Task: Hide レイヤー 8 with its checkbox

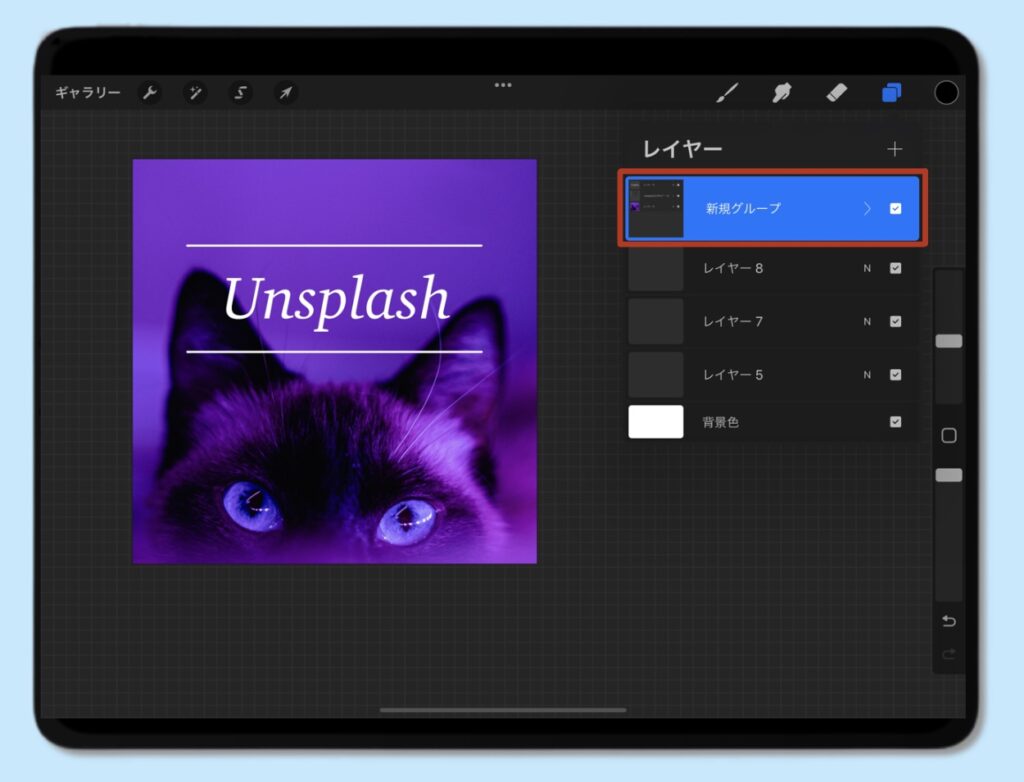Action: 895,269
